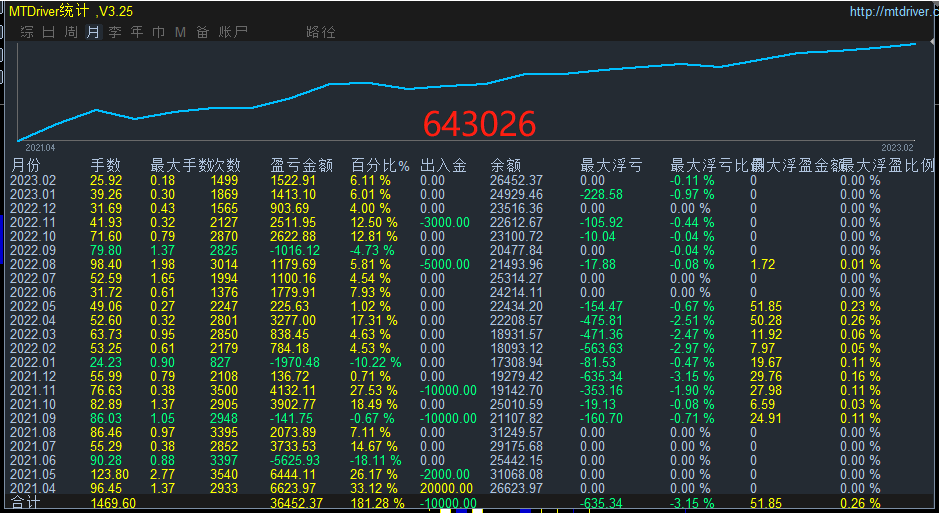The image size is (939, 513).
Task: Click the 路径 path button
Action: (x=320, y=32)
